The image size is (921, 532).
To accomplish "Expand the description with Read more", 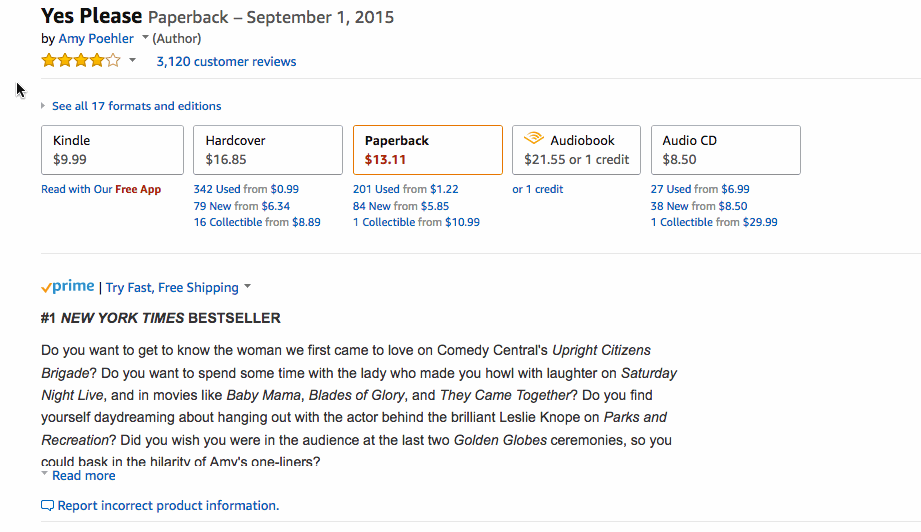I will [83, 476].
